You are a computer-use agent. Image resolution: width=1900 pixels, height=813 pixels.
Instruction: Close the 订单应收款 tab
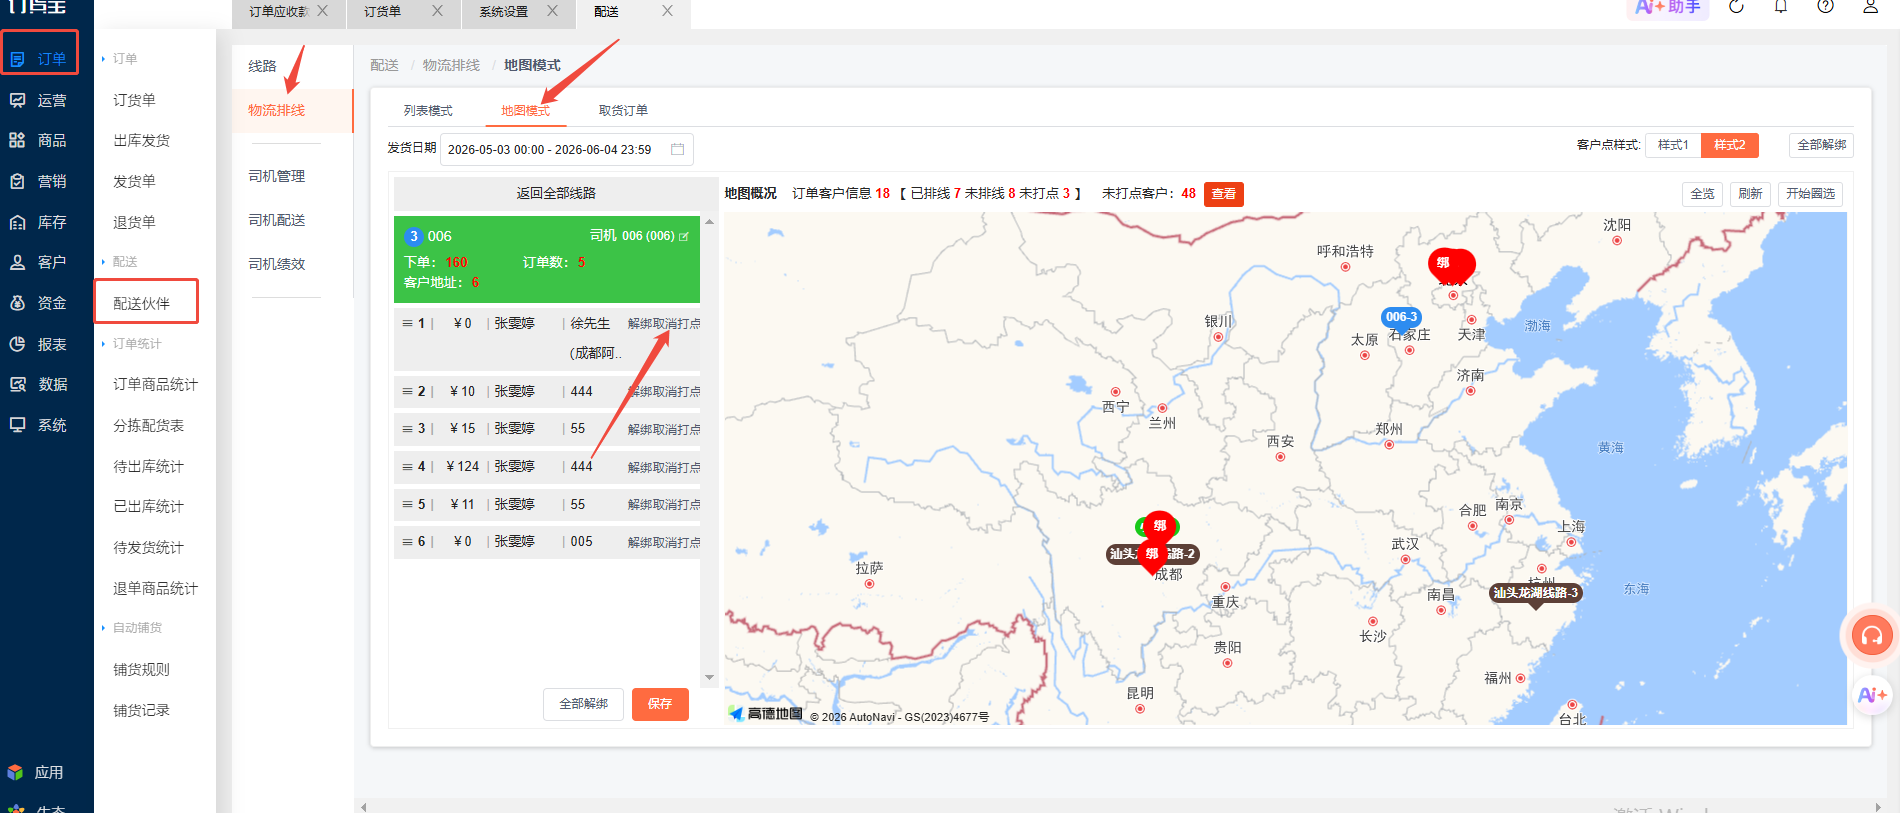click(x=322, y=10)
